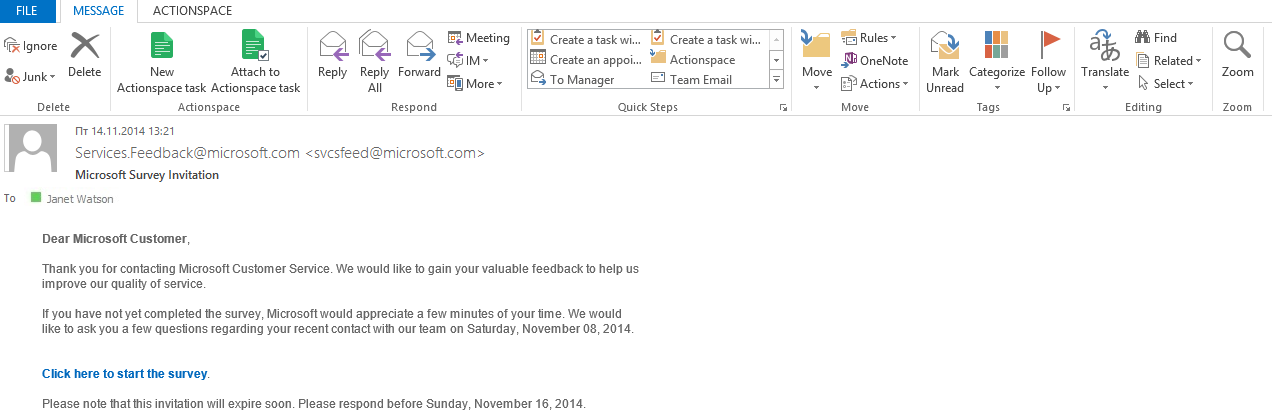
Task: Click the Reply All button
Action: pyautogui.click(x=375, y=62)
